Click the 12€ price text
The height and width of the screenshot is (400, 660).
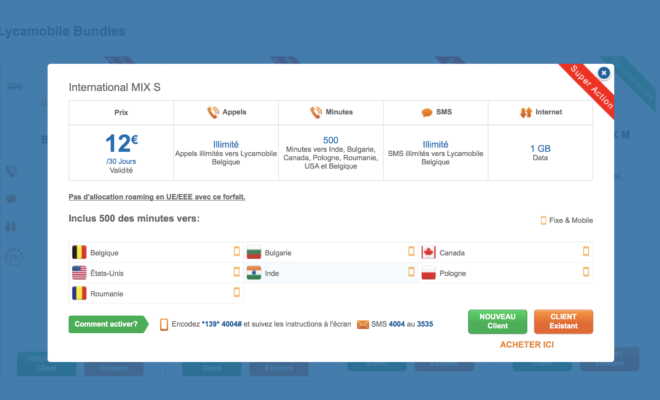[122, 143]
